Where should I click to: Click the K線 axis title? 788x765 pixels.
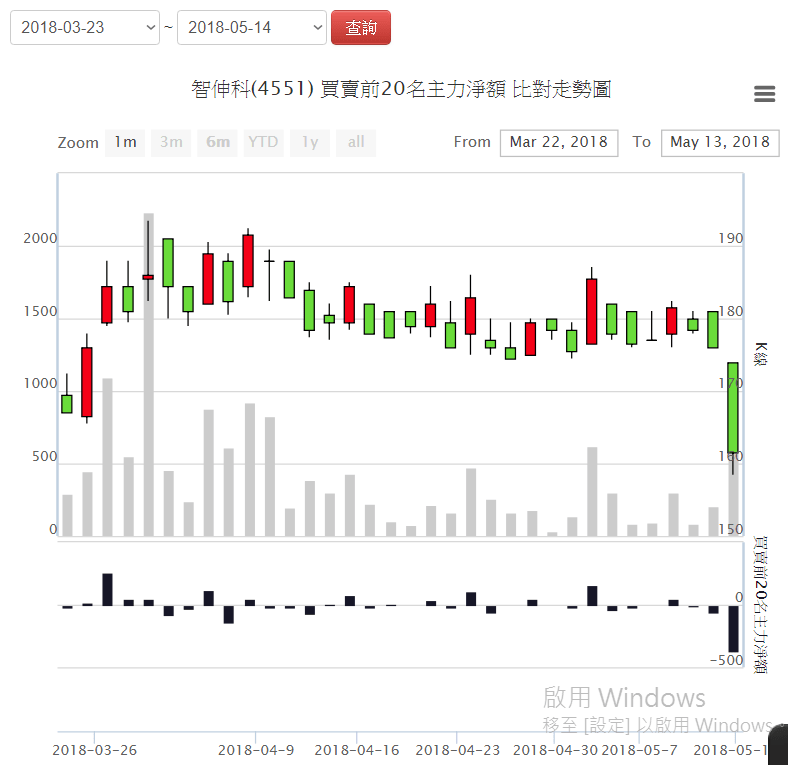[x=761, y=355]
